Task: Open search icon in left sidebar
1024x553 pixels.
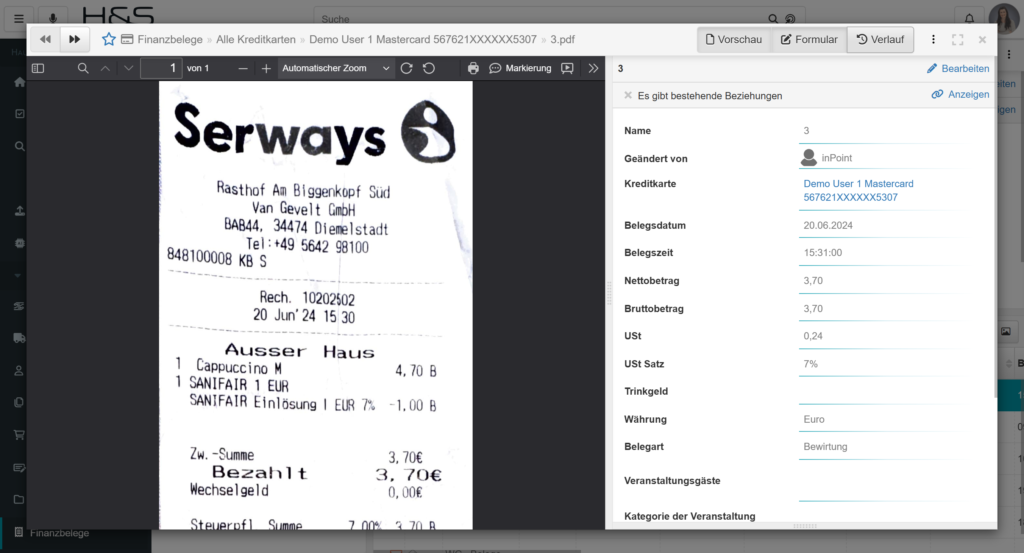Action: pyautogui.click(x=20, y=146)
